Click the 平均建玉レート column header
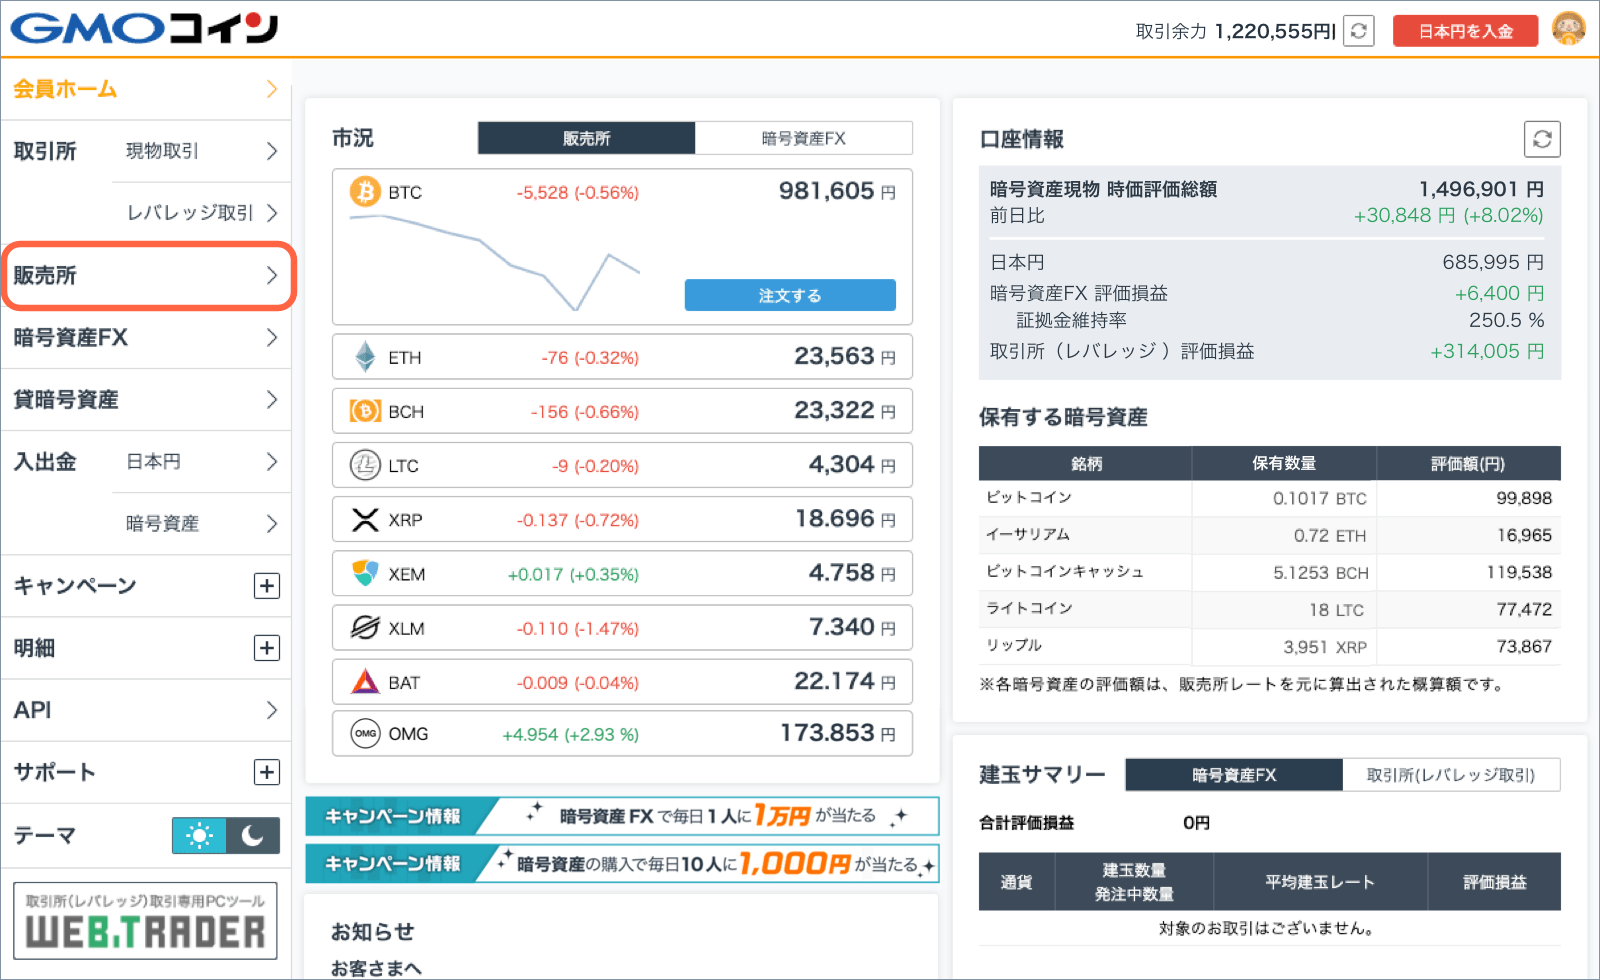This screenshot has height=980, width=1600. 1320,881
